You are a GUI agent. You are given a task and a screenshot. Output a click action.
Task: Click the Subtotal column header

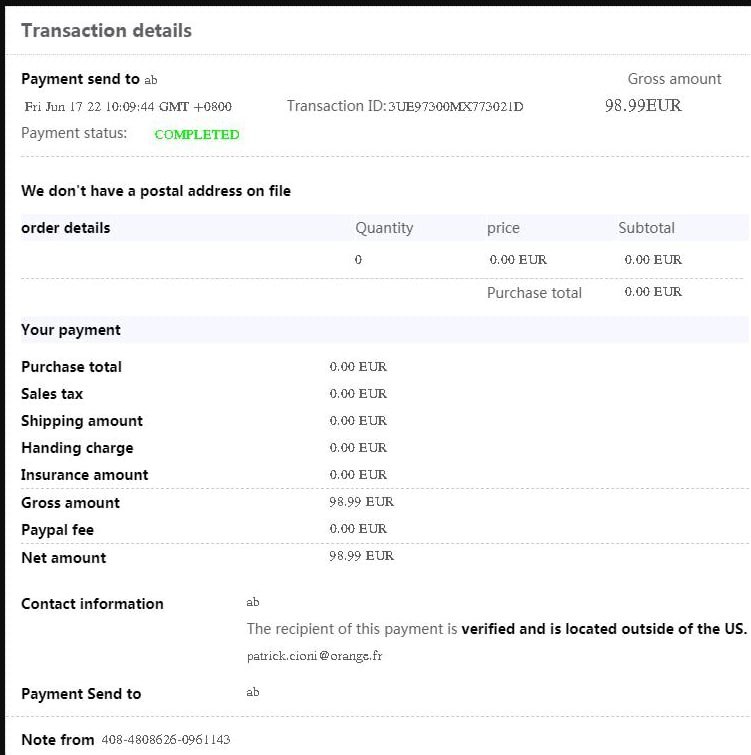(647, 228)
